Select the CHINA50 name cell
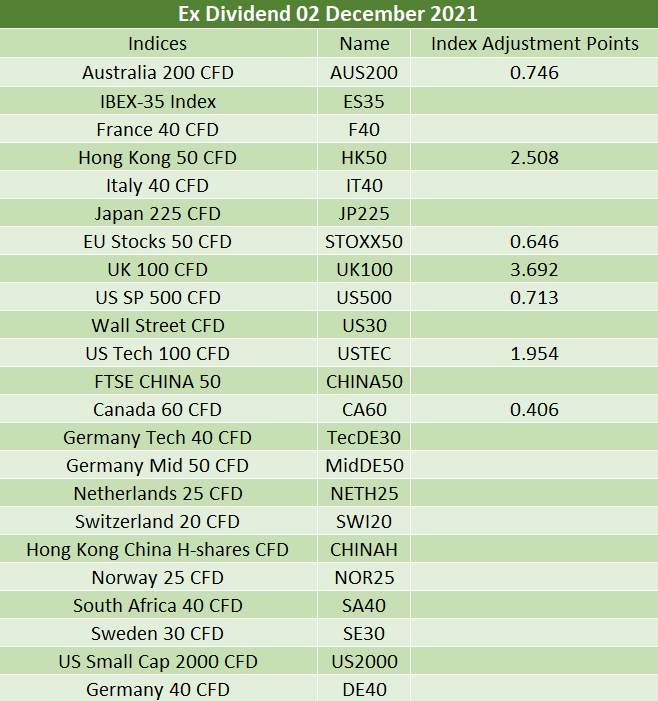Image resolution: width=658 pixels, height=701 pixels. [364, 381]
